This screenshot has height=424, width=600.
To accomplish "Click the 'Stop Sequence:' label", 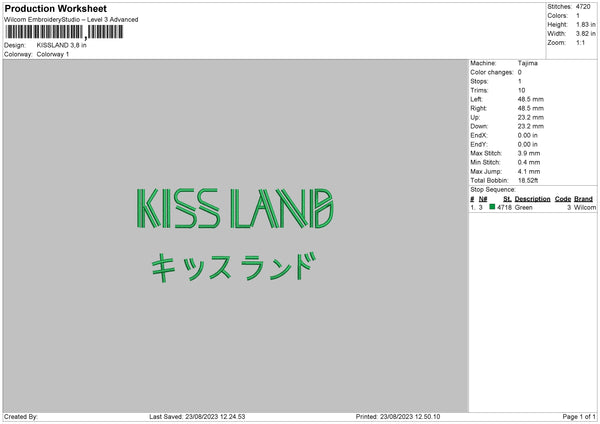I will pos(493,190).
